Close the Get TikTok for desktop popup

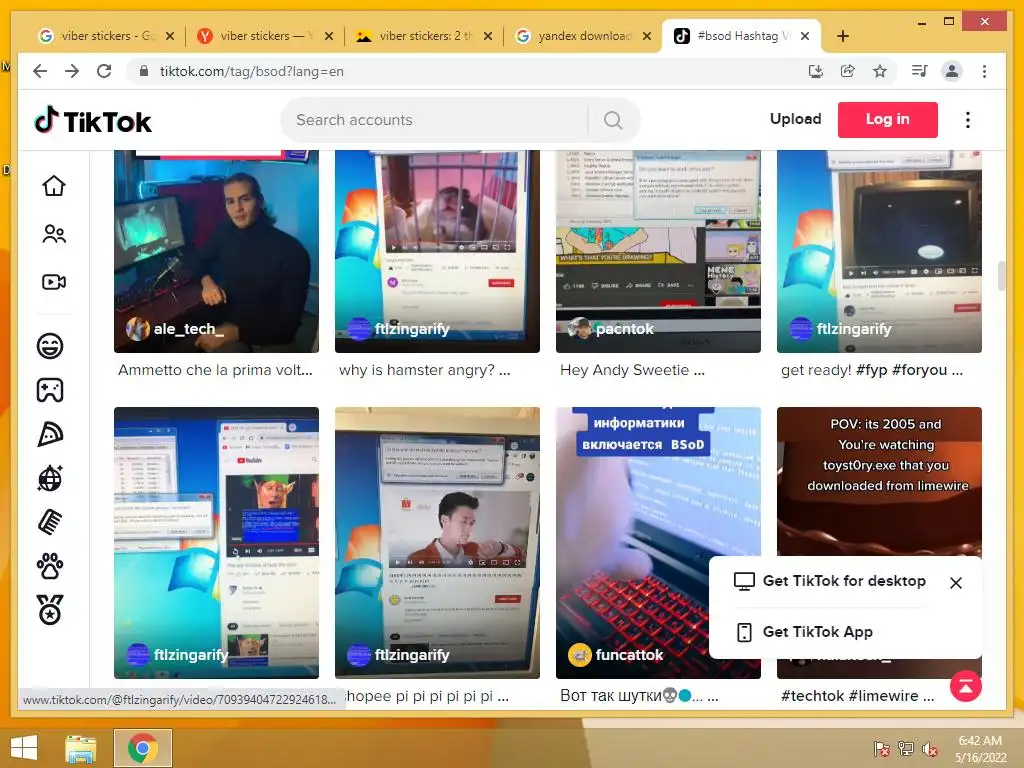tap(955, 583)
